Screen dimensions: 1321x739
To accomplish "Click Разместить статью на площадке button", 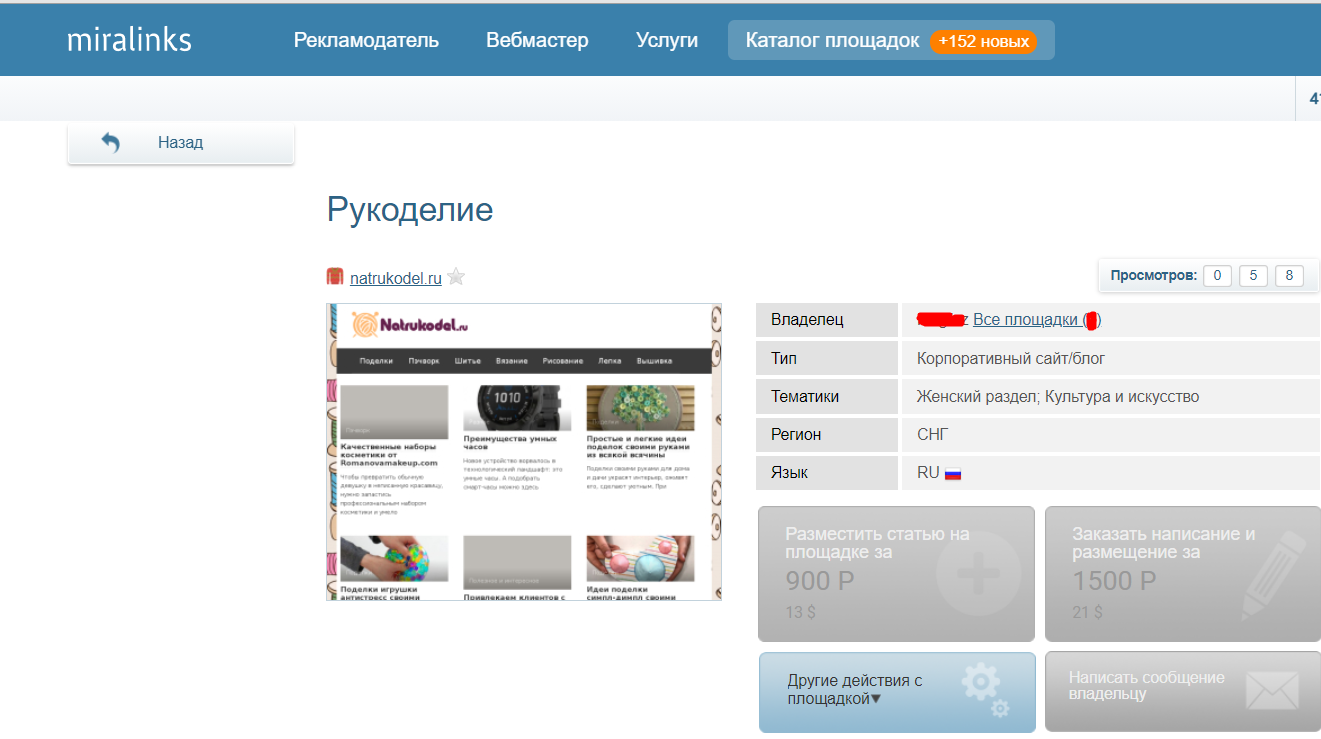I will [896, 573].
